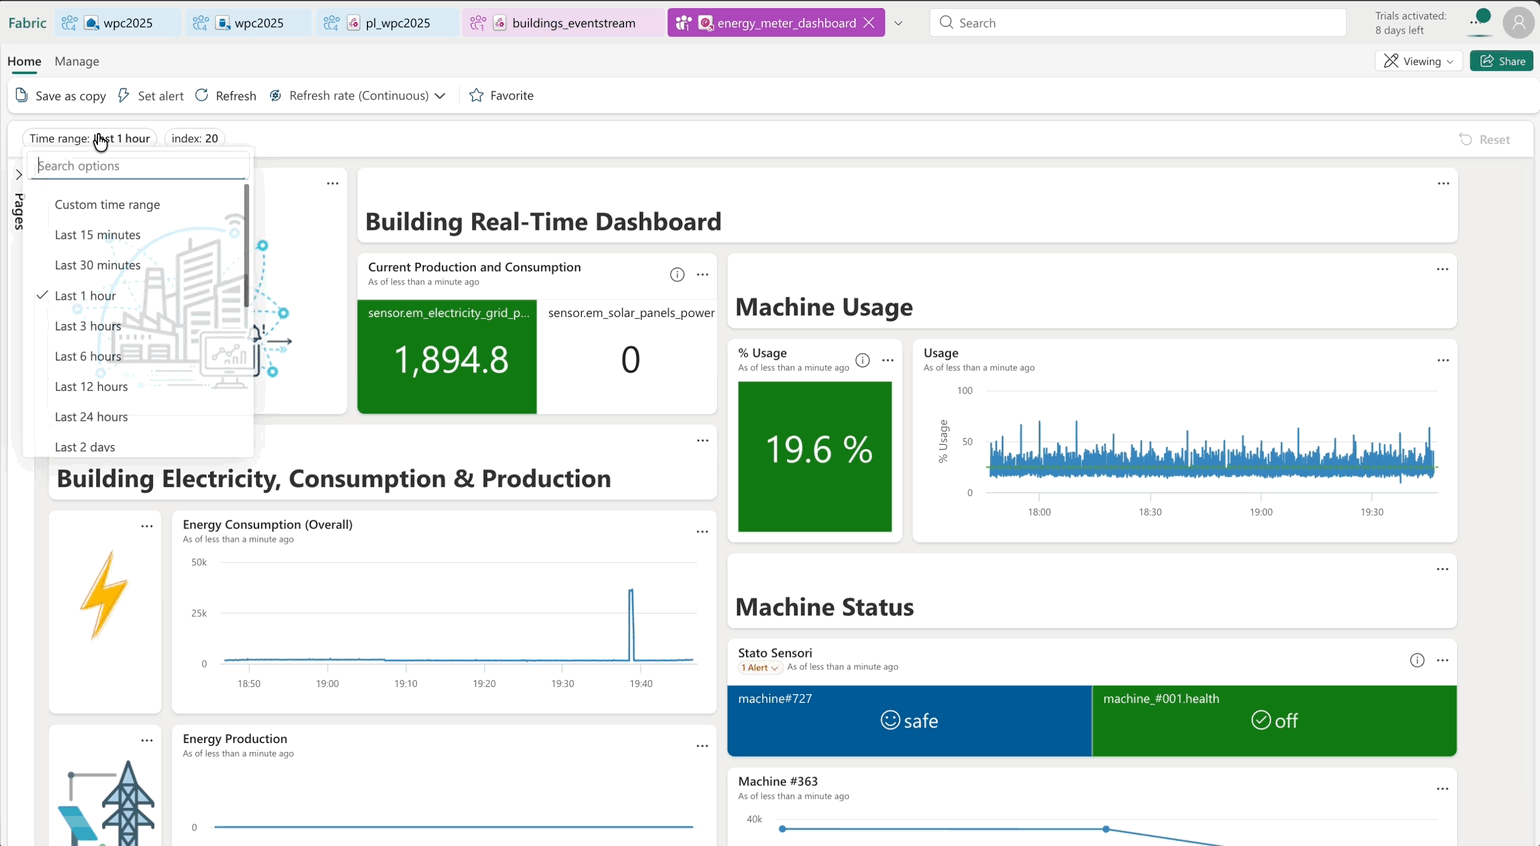Click the Save as copy icon
1540x846 pixels.
coord(22,95)
